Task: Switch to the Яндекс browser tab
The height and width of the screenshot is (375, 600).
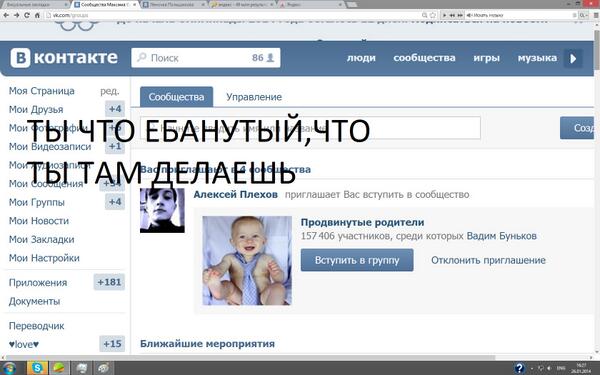Action: click(311, 5)
